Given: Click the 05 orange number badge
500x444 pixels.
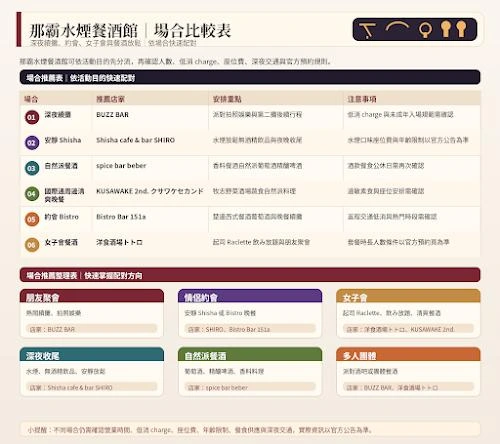Looking at the screenshot, I should (x=32, y=219).
